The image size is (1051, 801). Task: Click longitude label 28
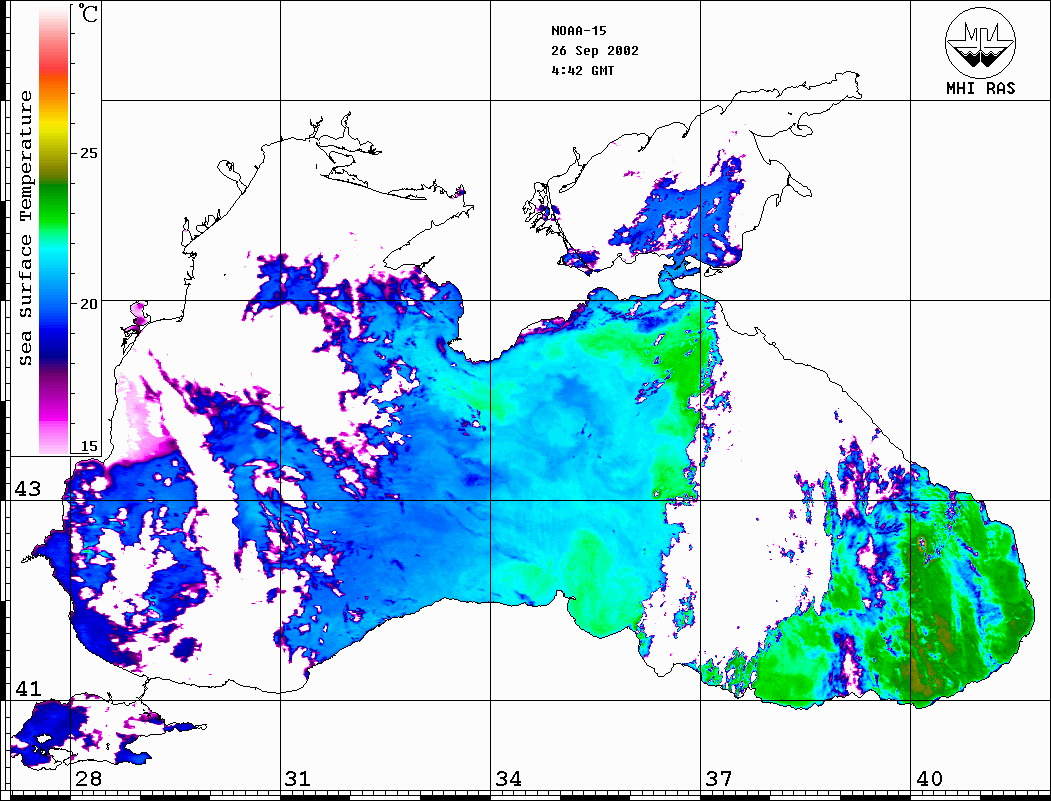[x=89, y=779]
